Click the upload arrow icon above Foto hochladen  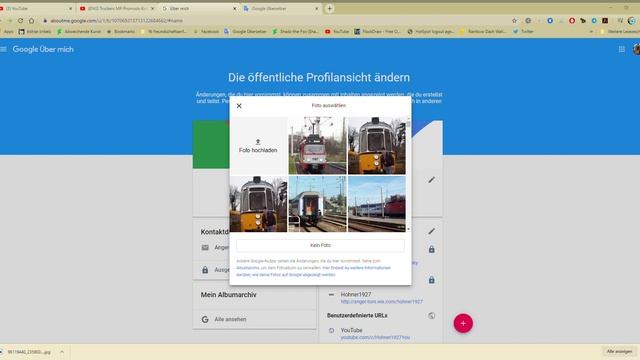pyautogui.click(x=258, y=142)
